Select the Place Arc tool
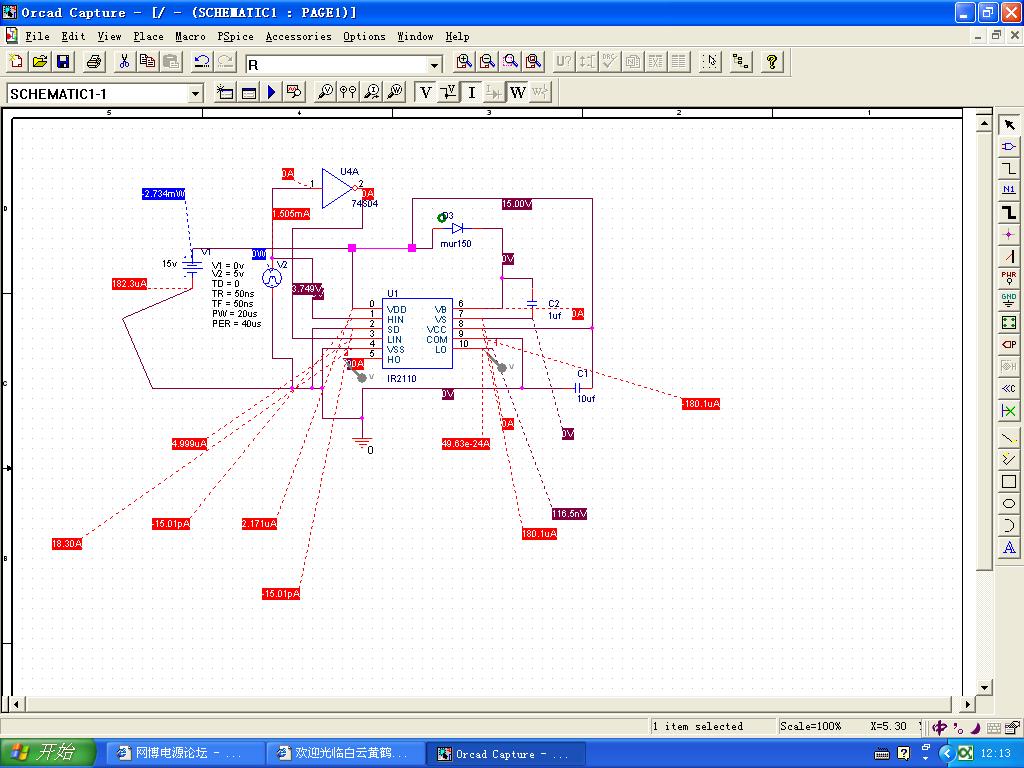Viewport: 1024px width, 768px height. [x=1009, y=525]
